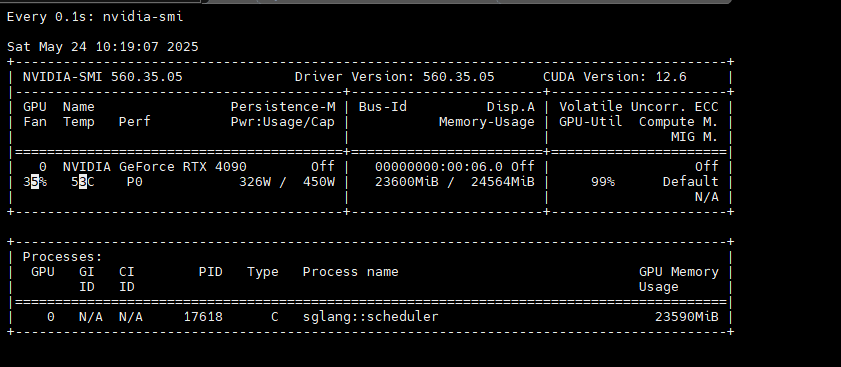Click the 'Processes:' section label
This screenshot has height=367, width=841.
(x=62, y=257)
